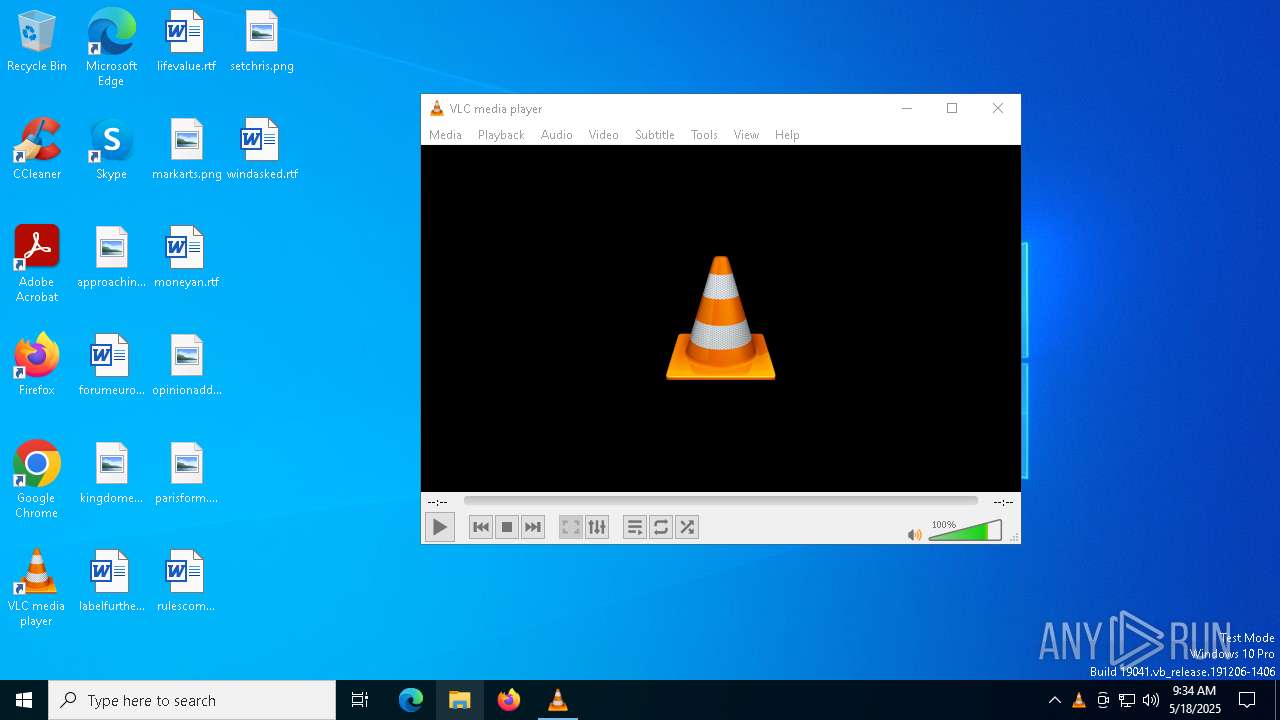Select the CCleaner desktop shortcut
The image size is (1280, 720).
[37, 150]
